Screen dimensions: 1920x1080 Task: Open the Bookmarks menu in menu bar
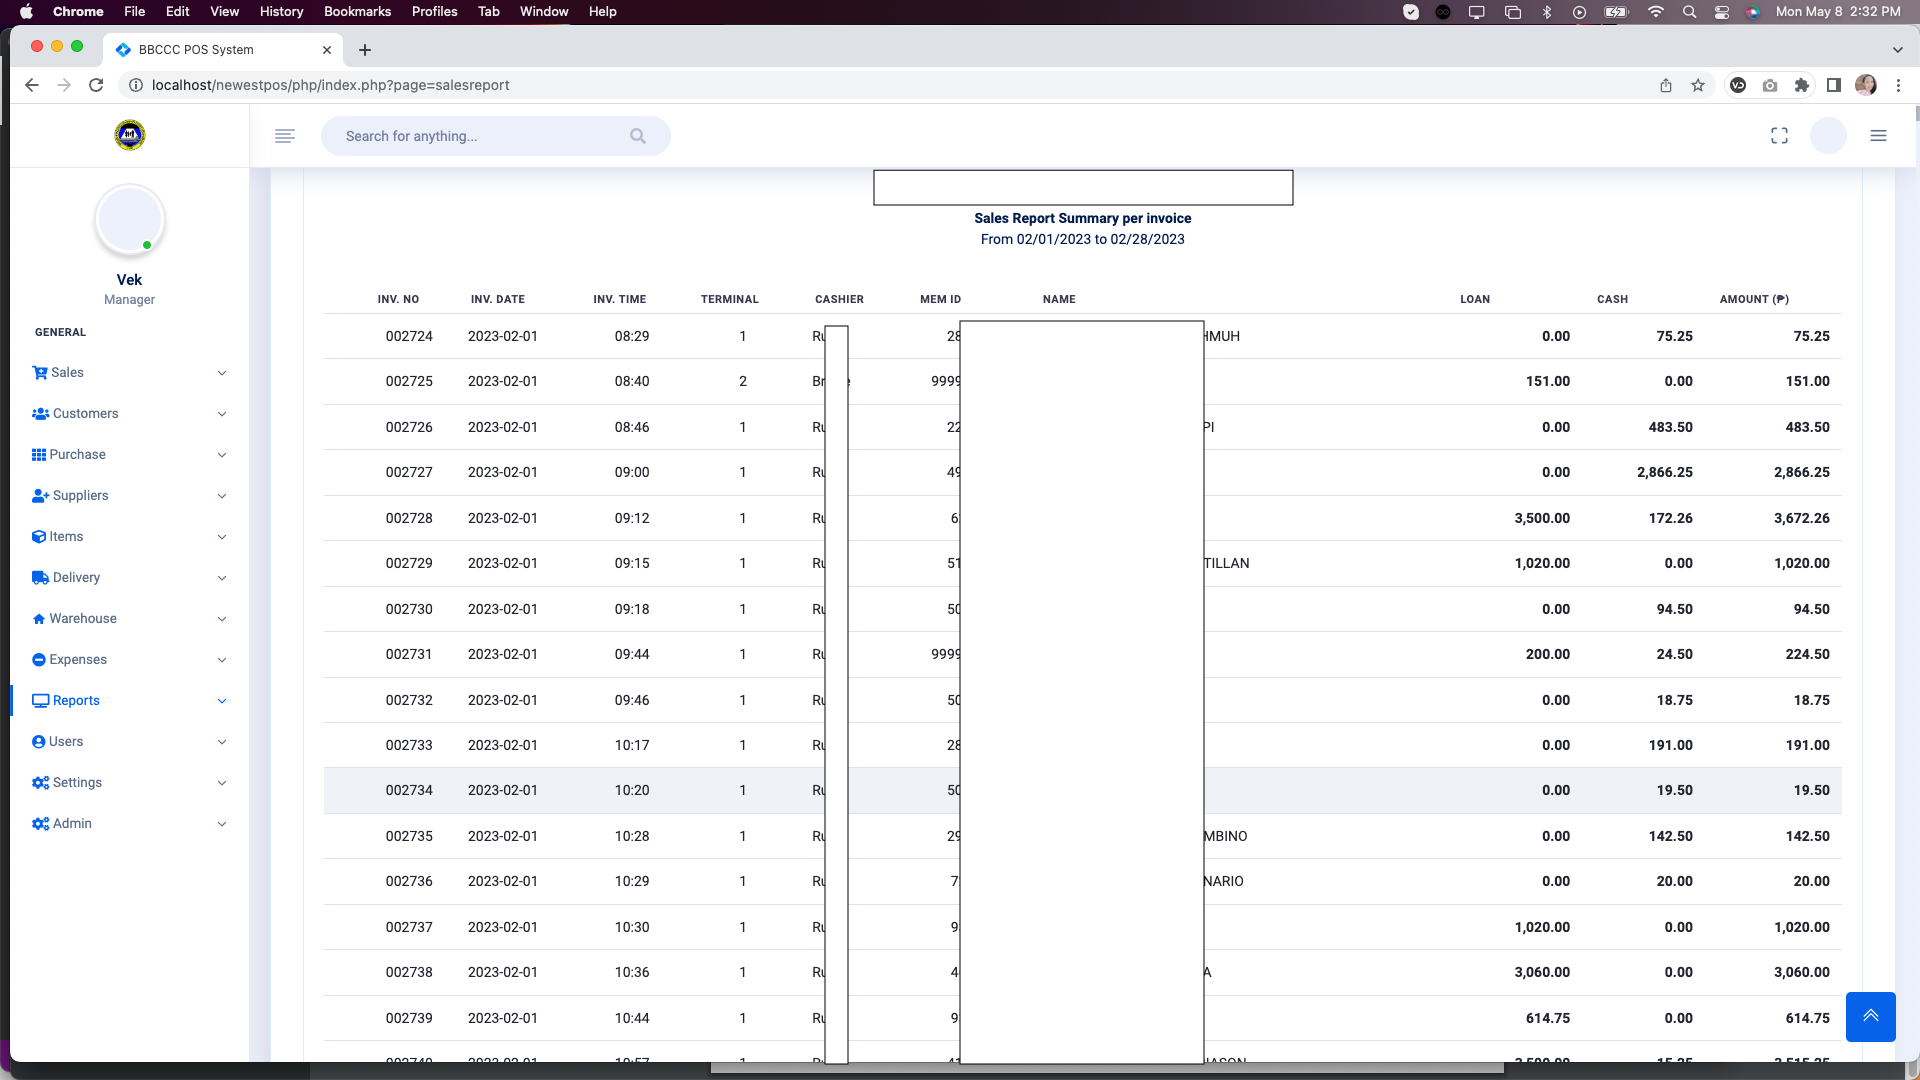(357, 11)
